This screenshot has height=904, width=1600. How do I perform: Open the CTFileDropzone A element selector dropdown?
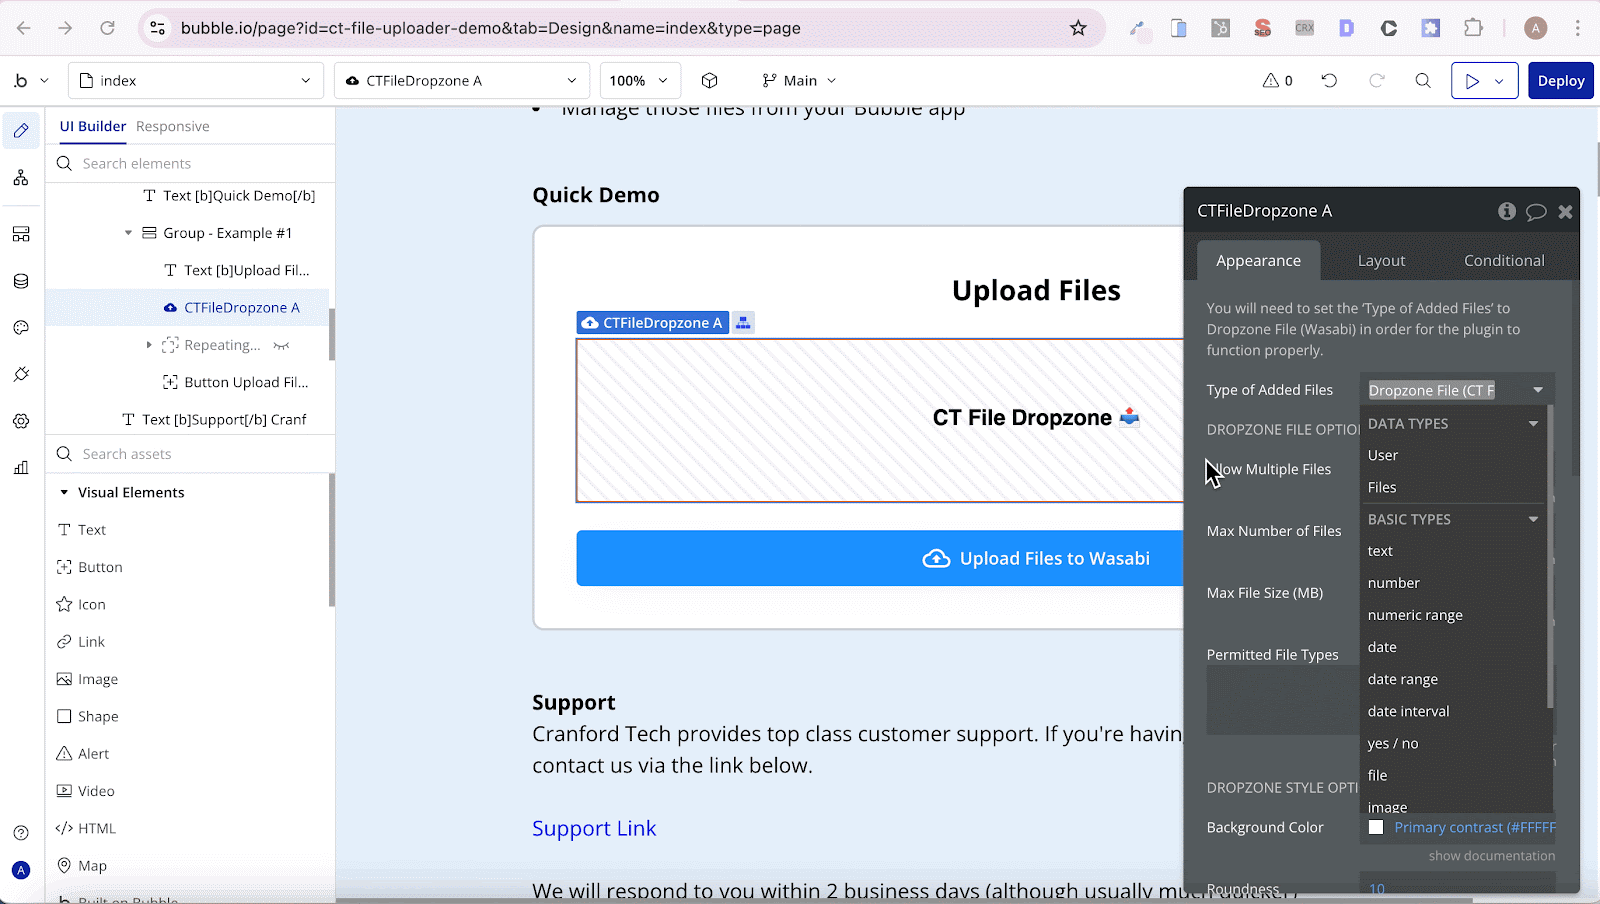pos(462,81)
